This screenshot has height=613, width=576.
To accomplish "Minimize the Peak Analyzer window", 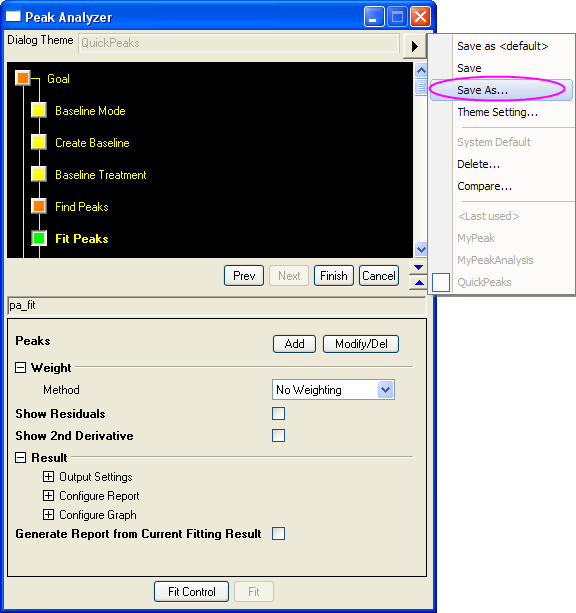I will [x=374, y=17].
